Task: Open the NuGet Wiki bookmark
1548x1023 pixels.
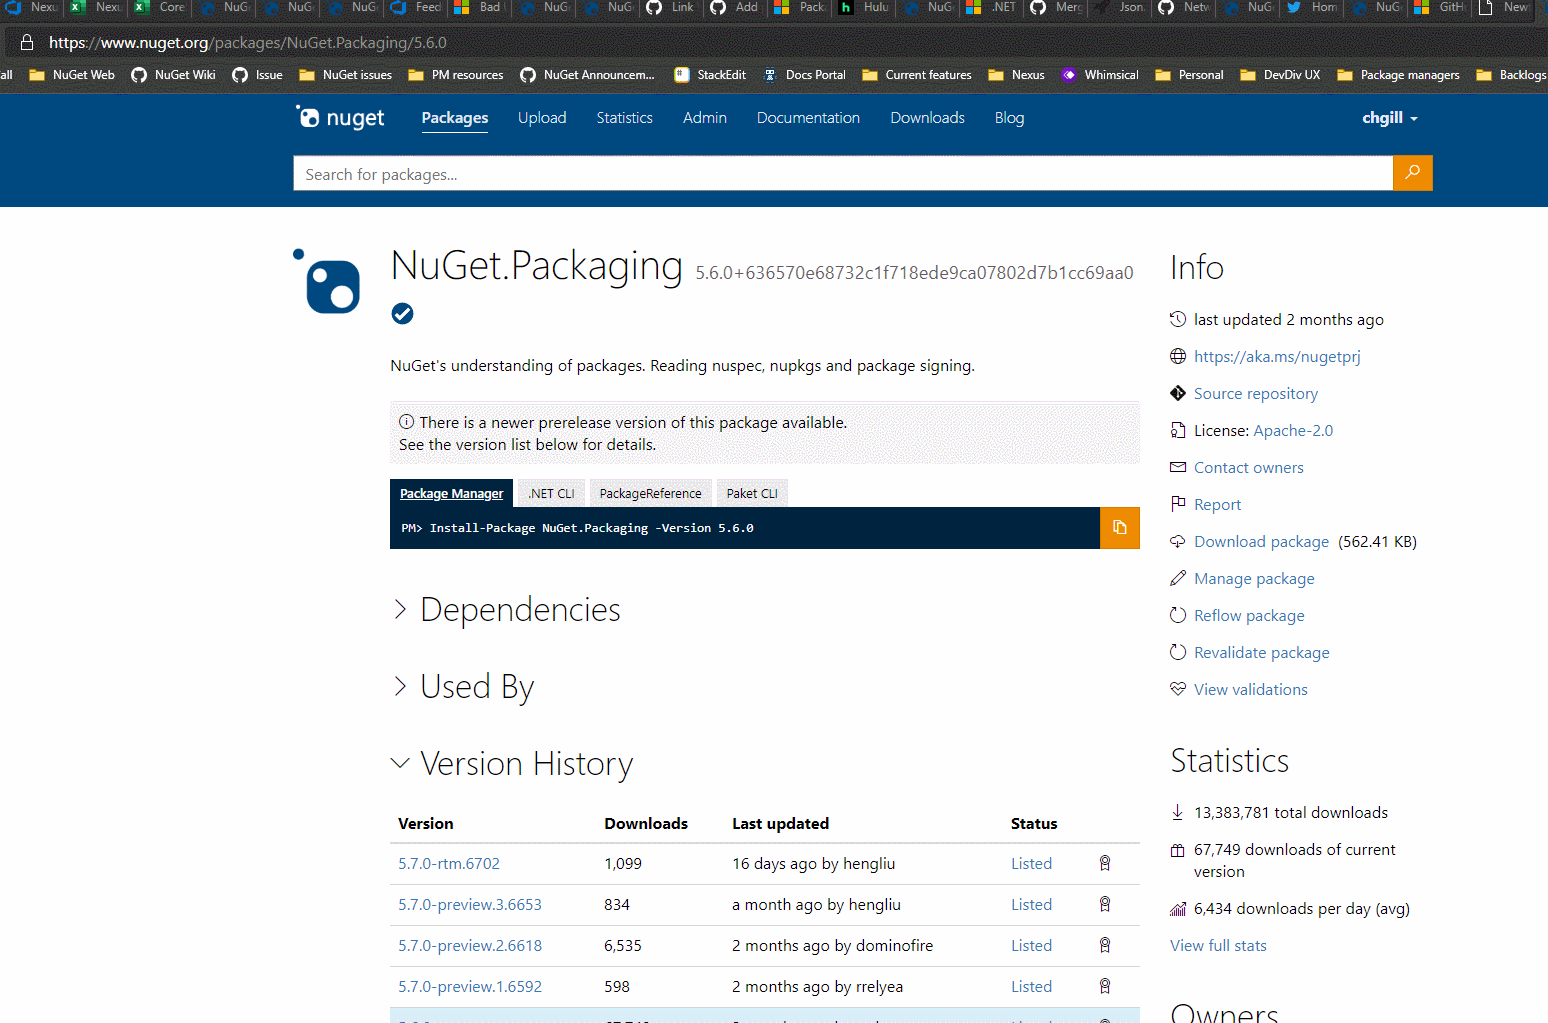Action: coord(174,75)
